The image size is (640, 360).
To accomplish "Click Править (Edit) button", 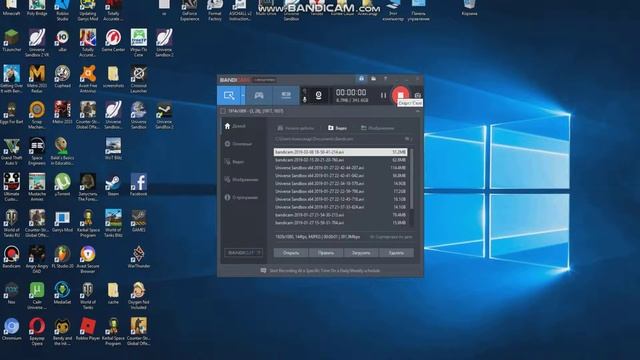I will click(326, 253).
